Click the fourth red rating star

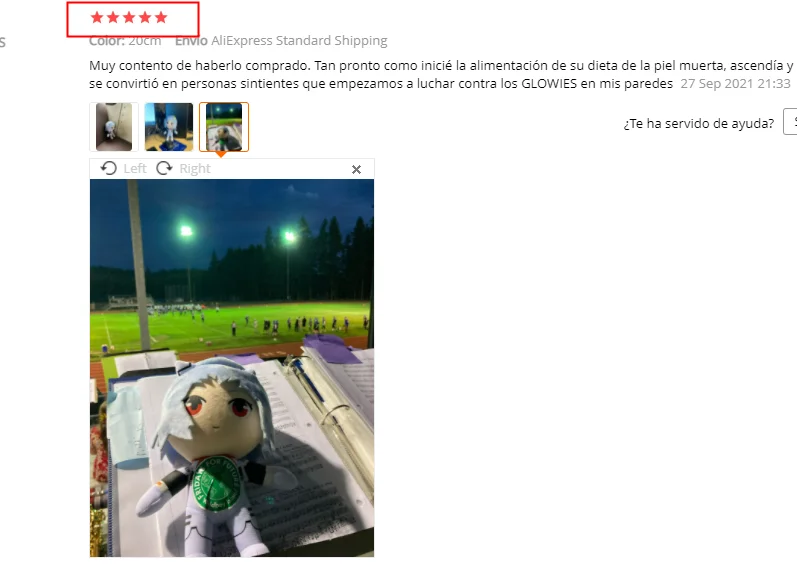(x=145, y=18)
